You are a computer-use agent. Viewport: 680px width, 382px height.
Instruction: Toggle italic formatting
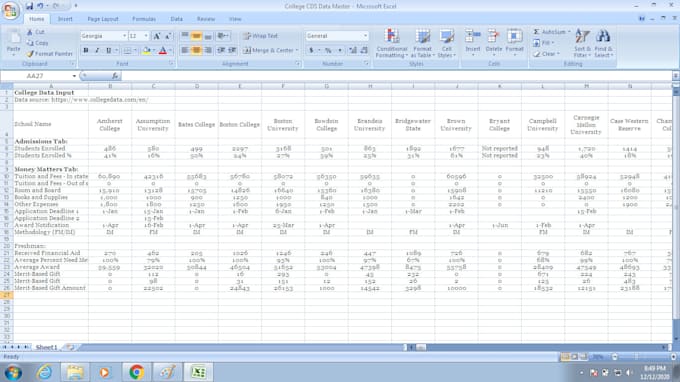coord(97,51)
